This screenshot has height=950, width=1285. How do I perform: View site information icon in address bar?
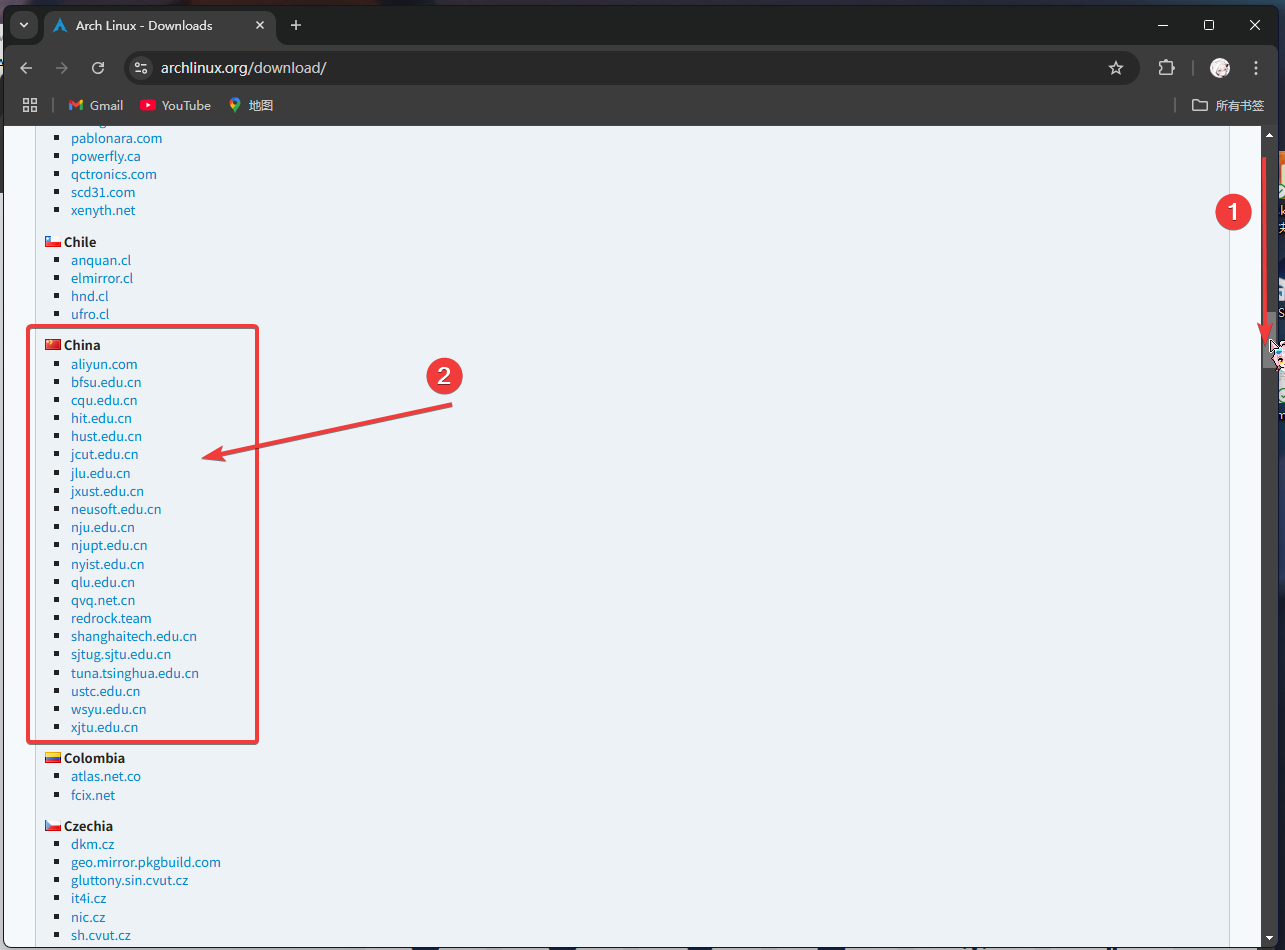[x=142, y=68]
